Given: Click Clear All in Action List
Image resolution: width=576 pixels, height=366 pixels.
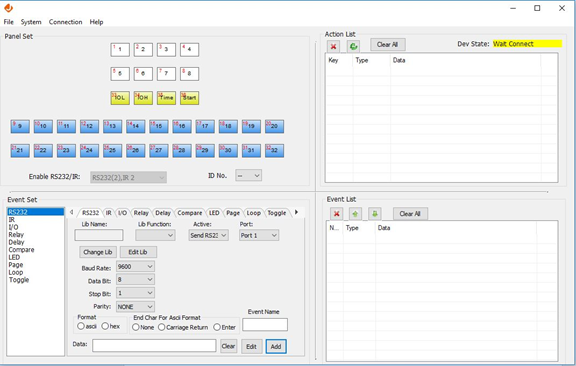Looking at the screenshot, I should click(x=388, y=44).
